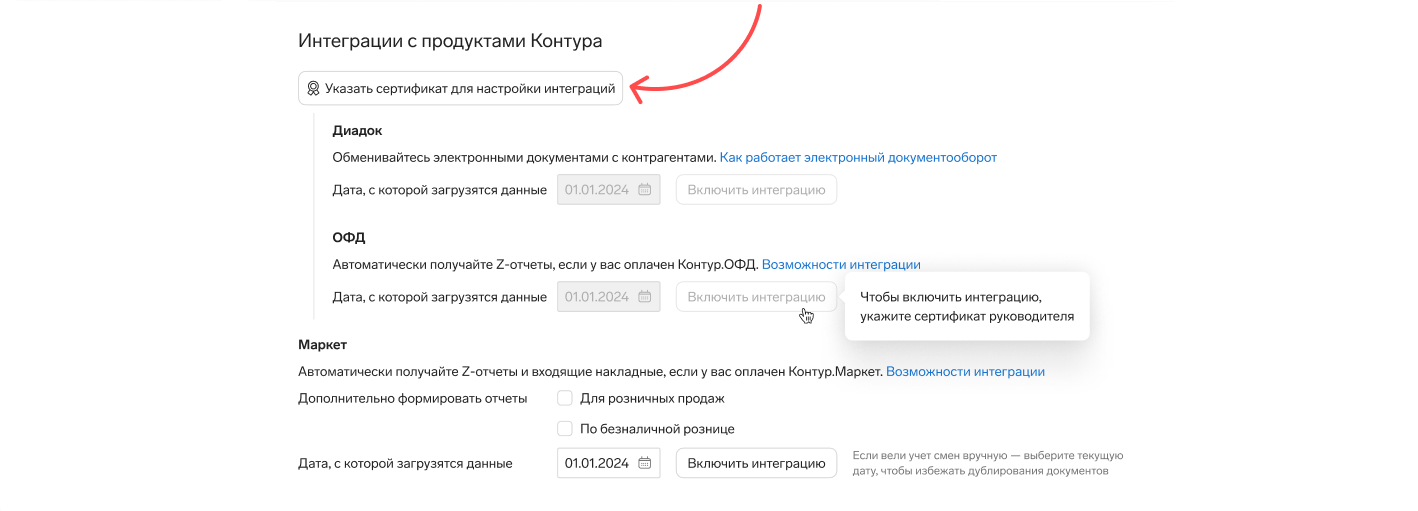Focus the ОФД date input 01.01.2024

(x=597, y=297)
